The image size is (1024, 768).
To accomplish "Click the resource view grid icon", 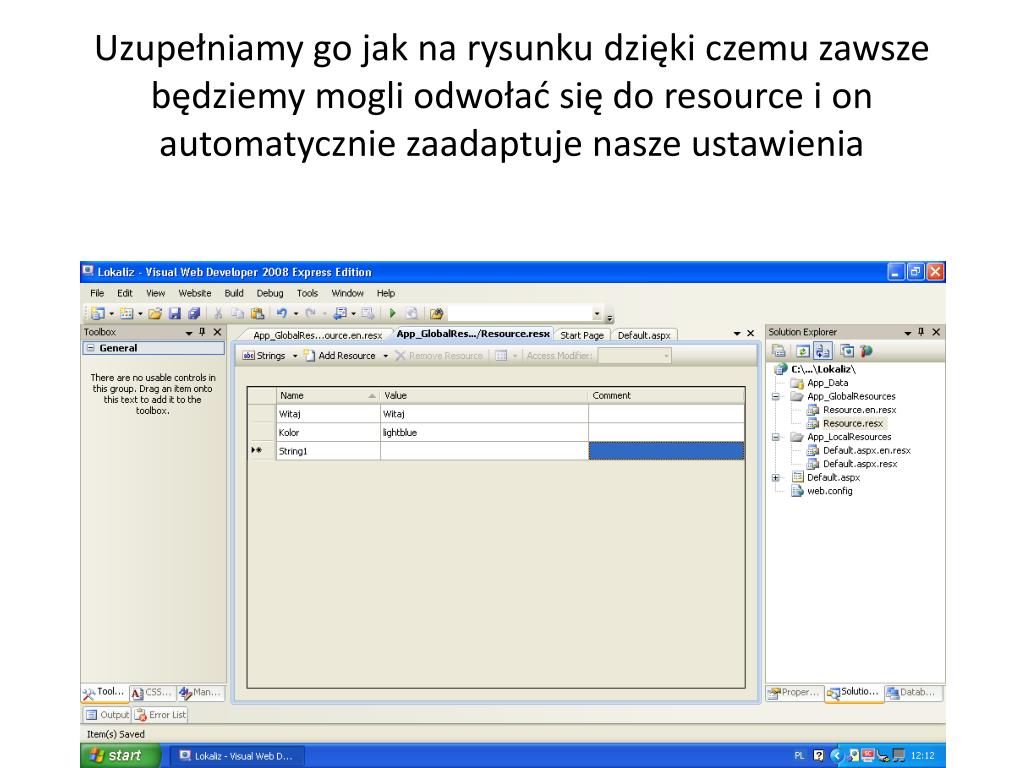I will [x=501, y=356].
